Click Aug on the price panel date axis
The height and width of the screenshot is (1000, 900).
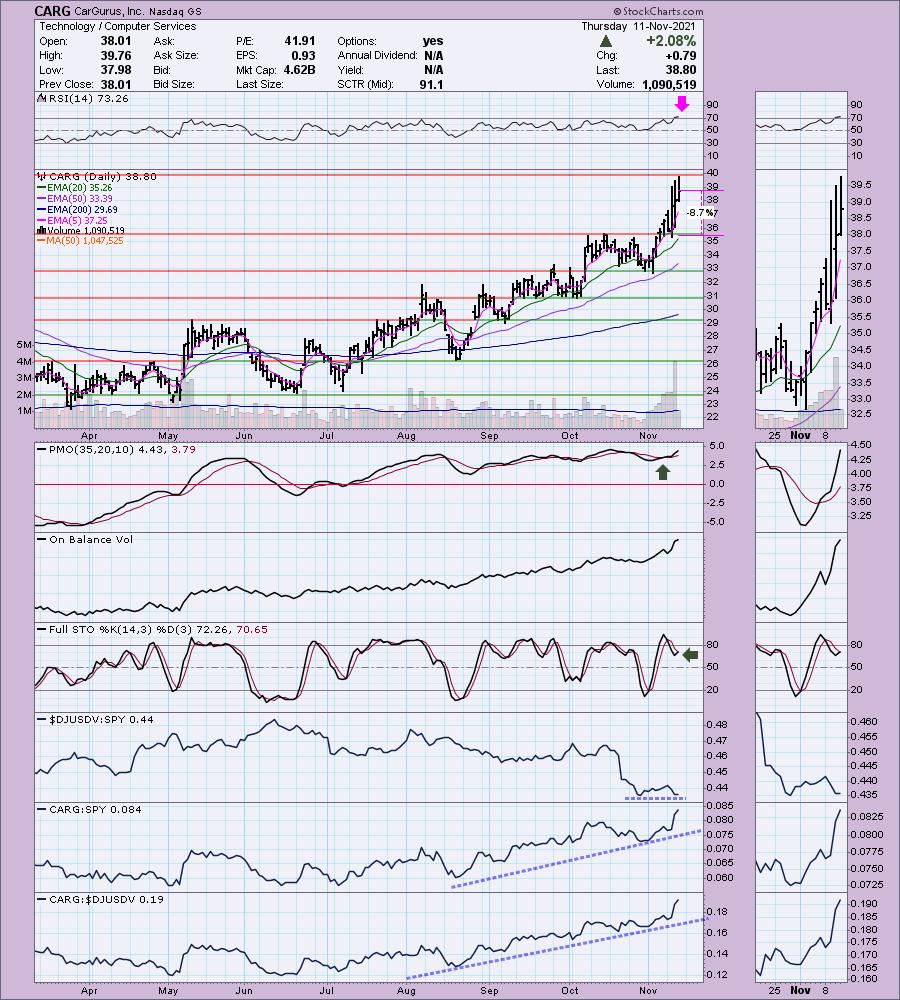406,436
